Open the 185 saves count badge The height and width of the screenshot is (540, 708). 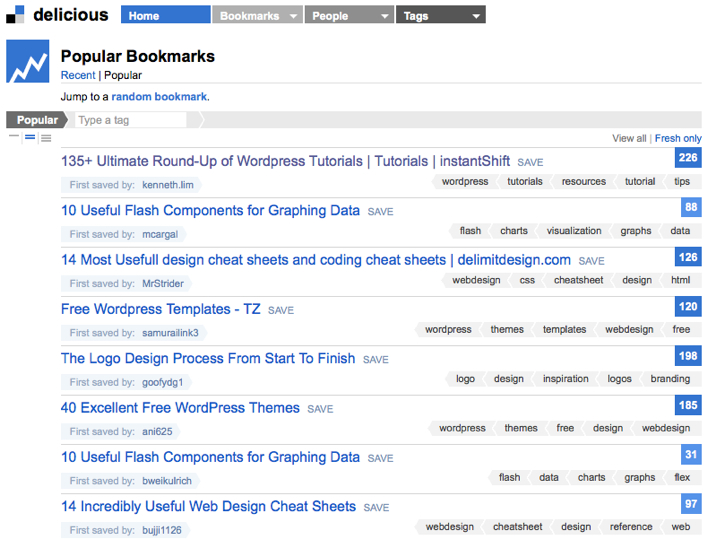coord(688,405)
